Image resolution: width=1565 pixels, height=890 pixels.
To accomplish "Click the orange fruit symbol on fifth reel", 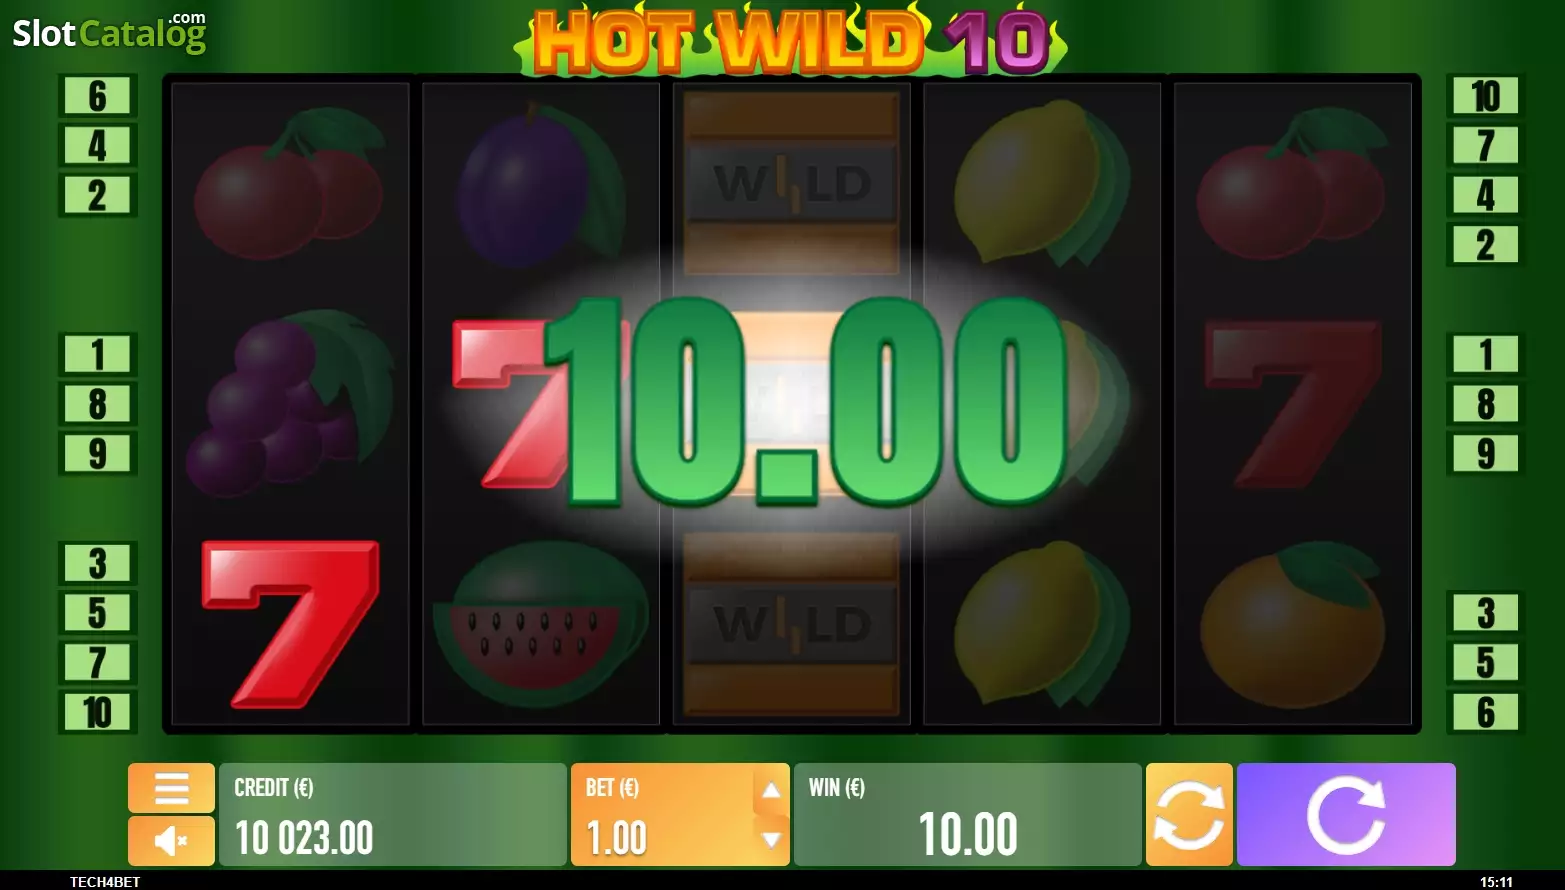I will click(1293, 624).
